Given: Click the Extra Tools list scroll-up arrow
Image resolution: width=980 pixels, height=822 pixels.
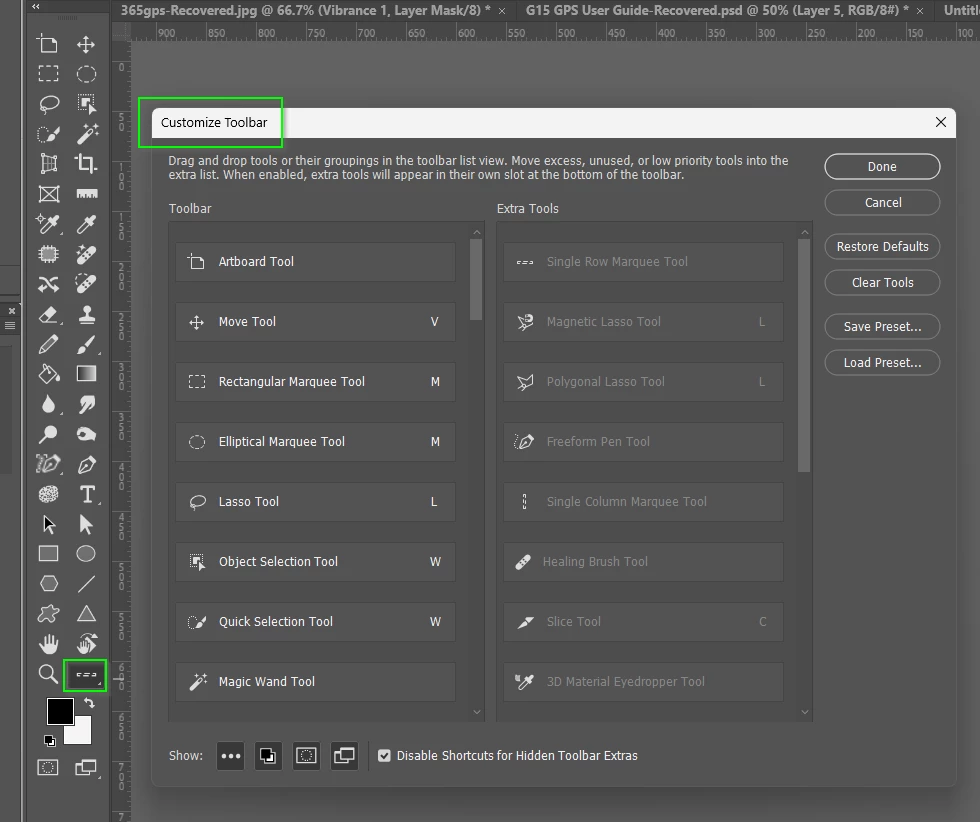Looking at the screenshot, I should pyautogui.click(x=805, y=232).
